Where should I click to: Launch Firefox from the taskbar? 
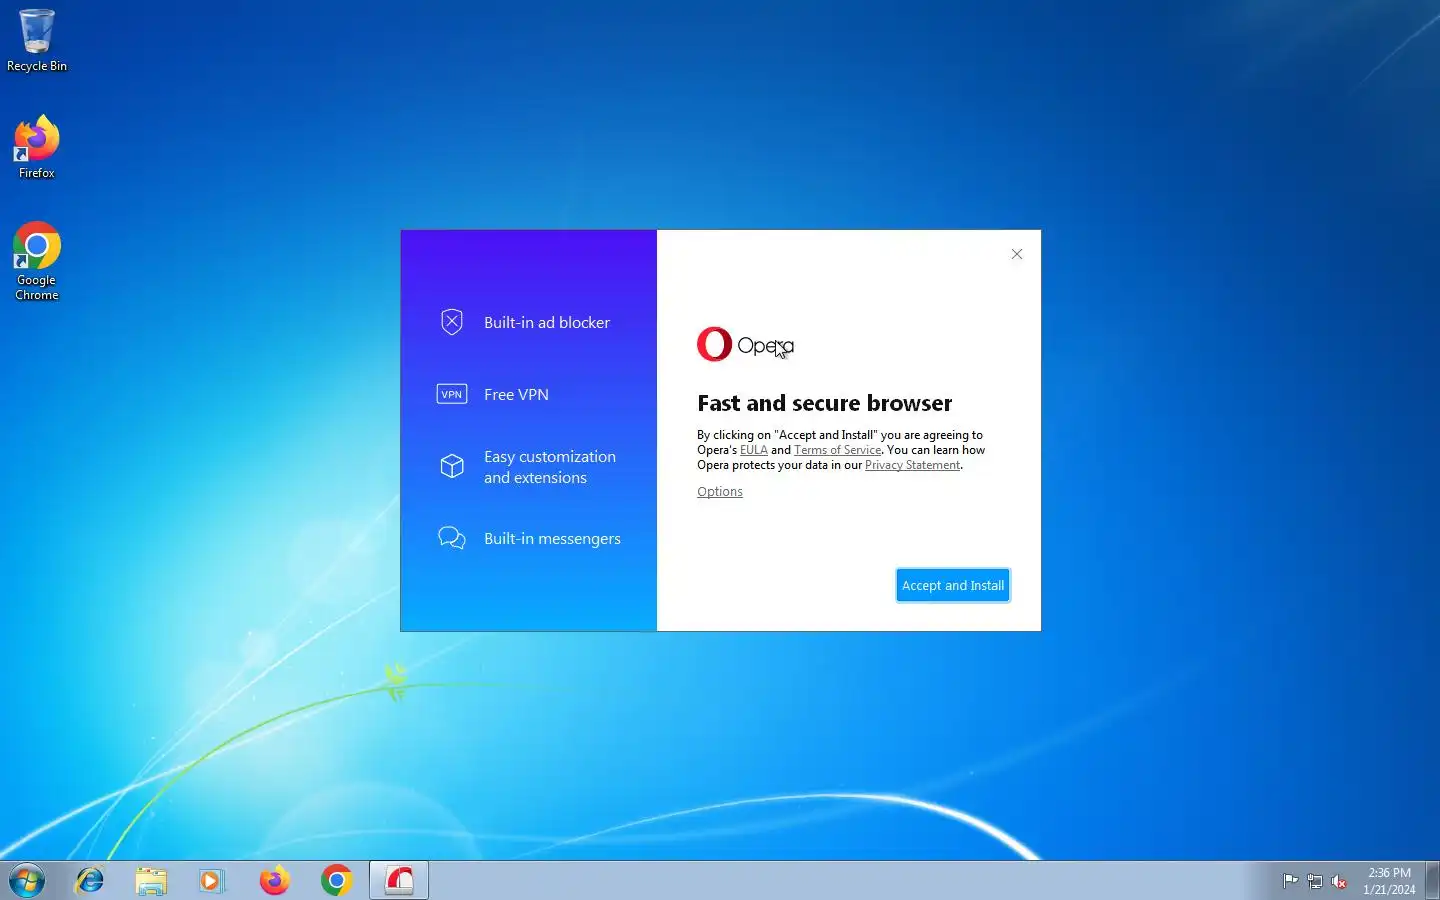pos(274,881)
